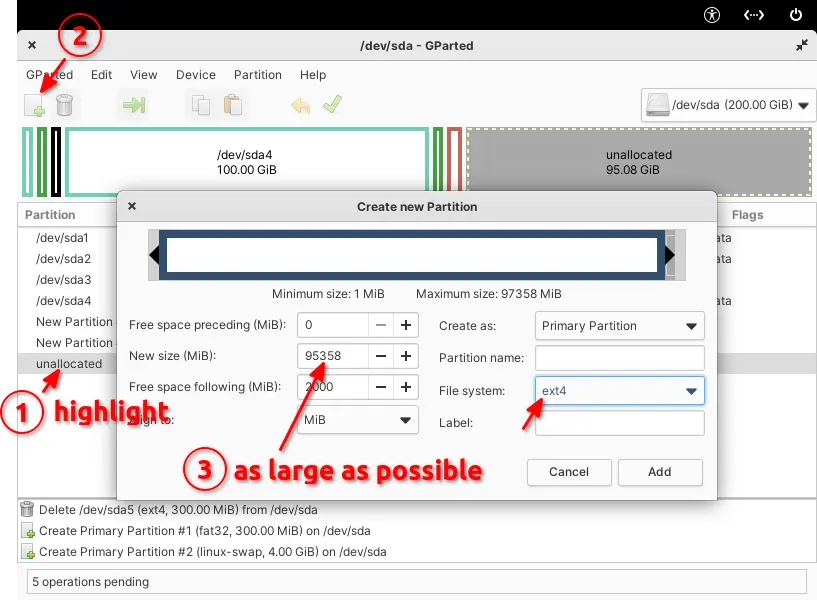The width and height of the screenshot is (817, 600).
Task: Click the New partition toolbar icon
Action: click(35, 105)
